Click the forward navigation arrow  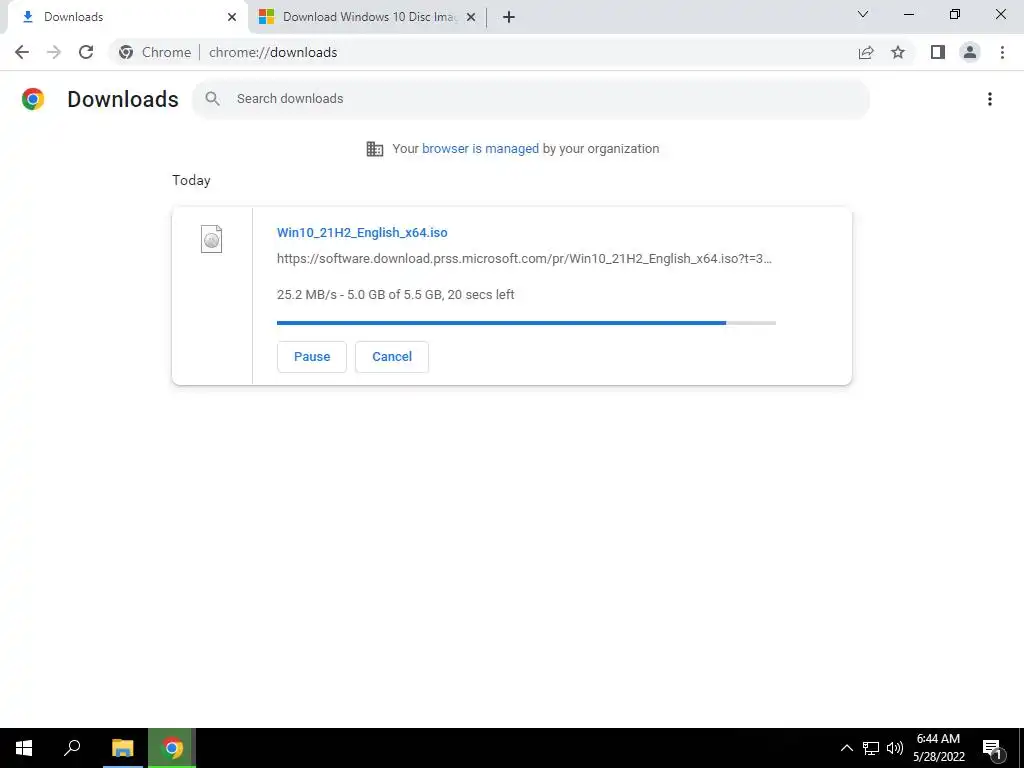tap(54, 52)
